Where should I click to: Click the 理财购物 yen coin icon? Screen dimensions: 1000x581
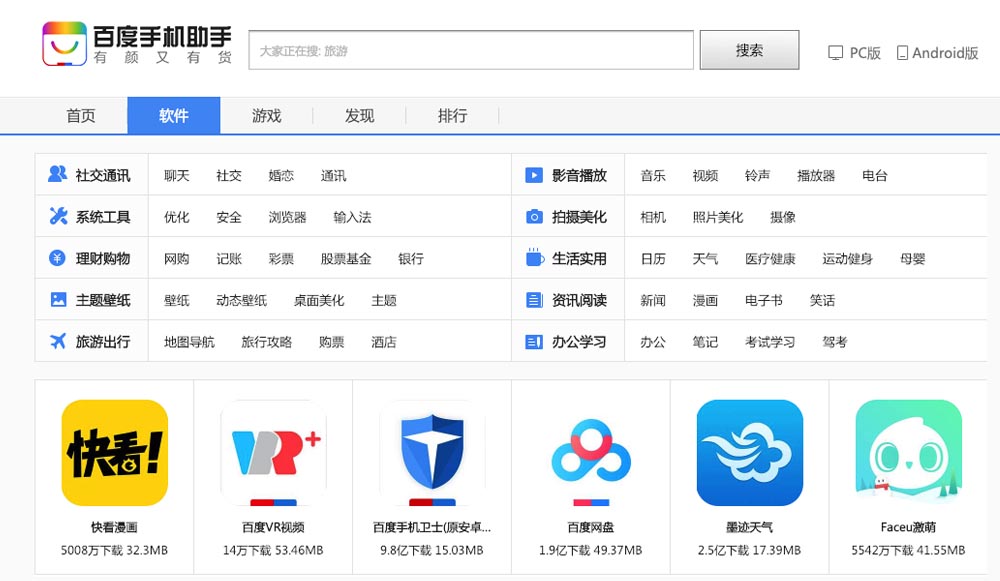click(x=57, y=258)
